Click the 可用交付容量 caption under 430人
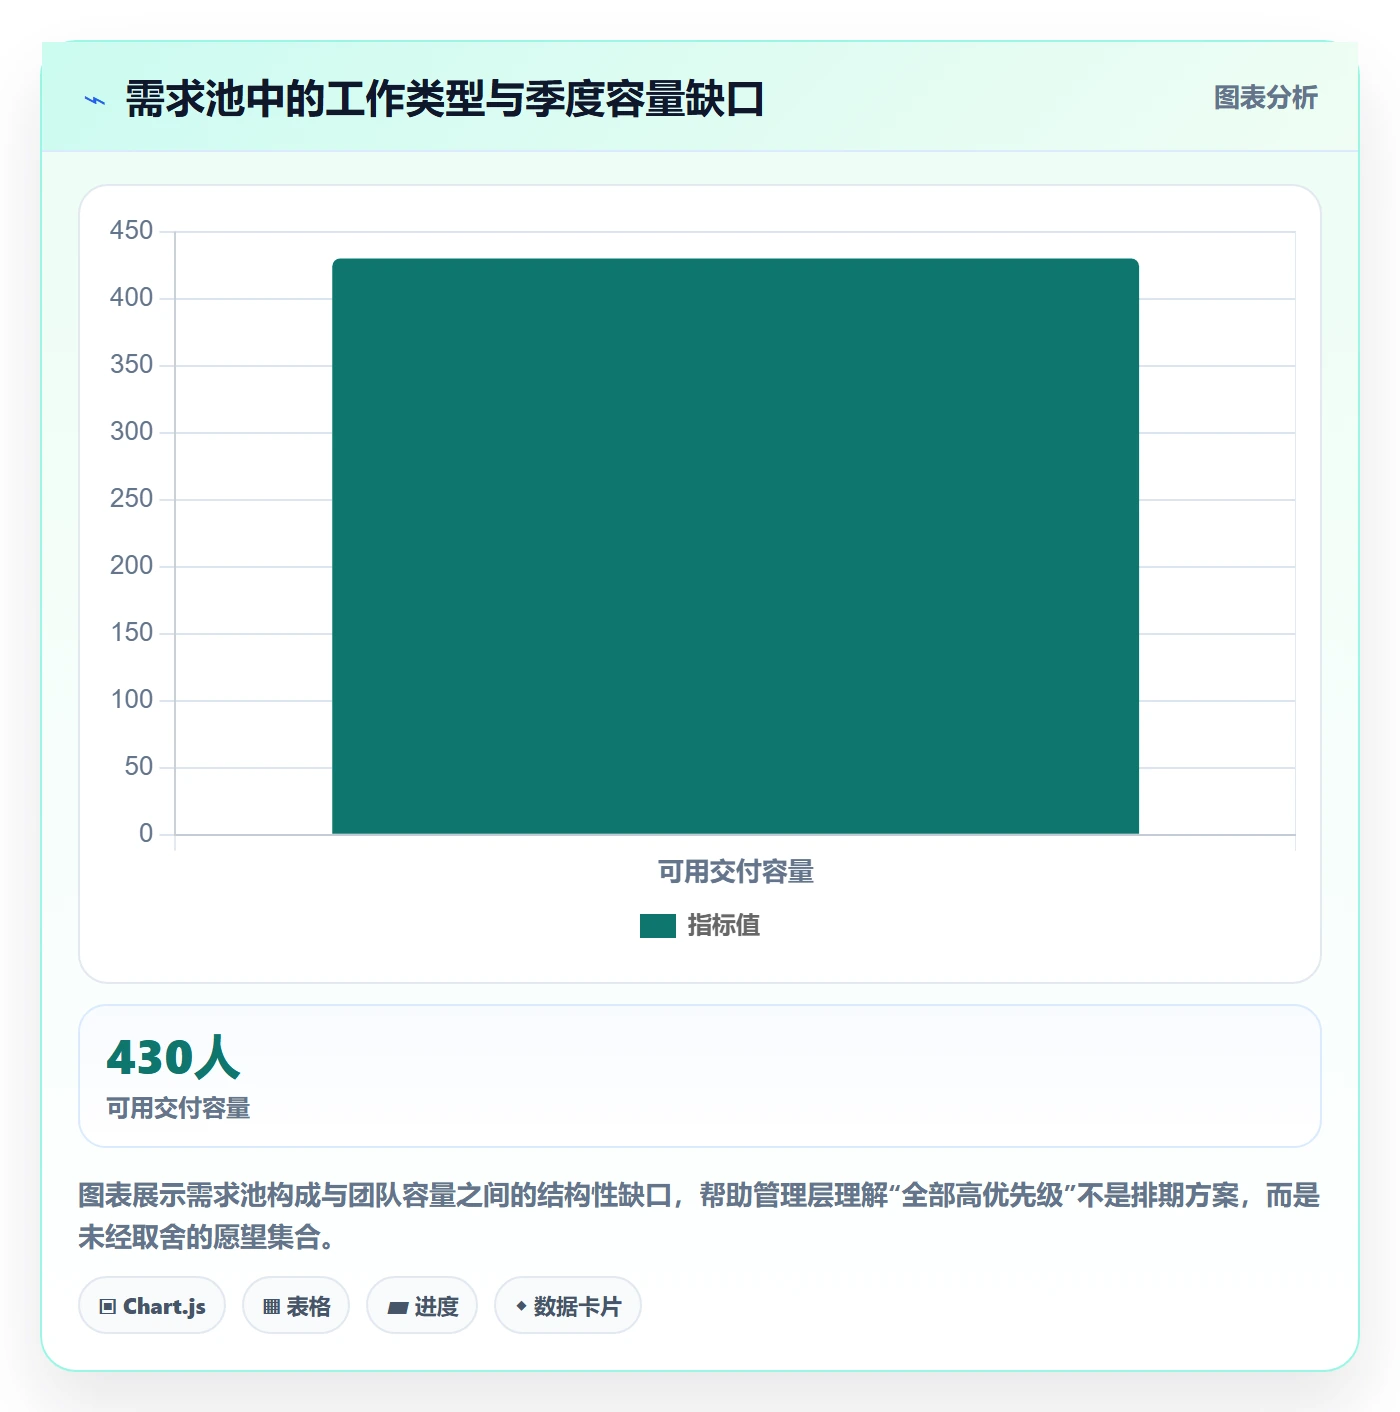This screenshot has width=1400, height=1412. 178,1108
